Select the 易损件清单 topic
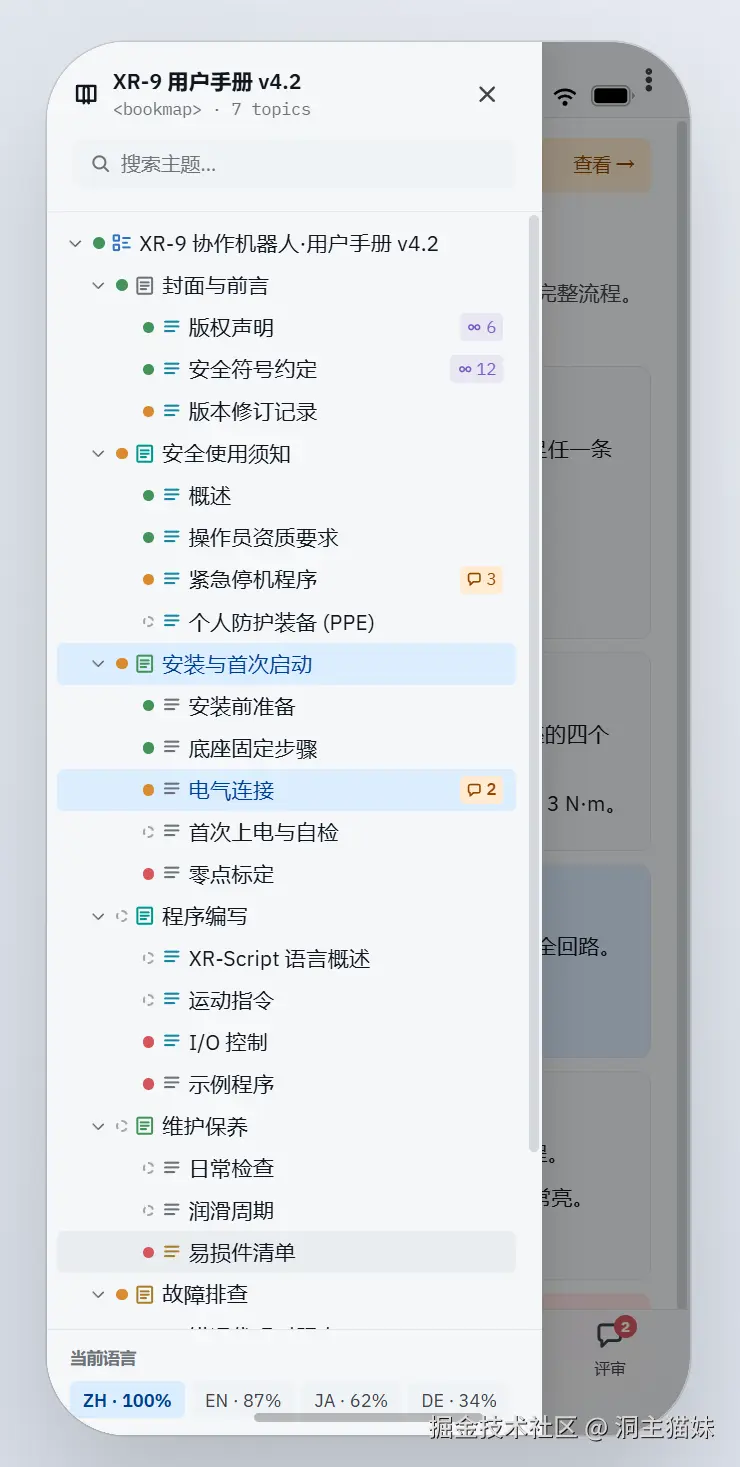This screenshot has height=1467, width=740. point(242,1252)
